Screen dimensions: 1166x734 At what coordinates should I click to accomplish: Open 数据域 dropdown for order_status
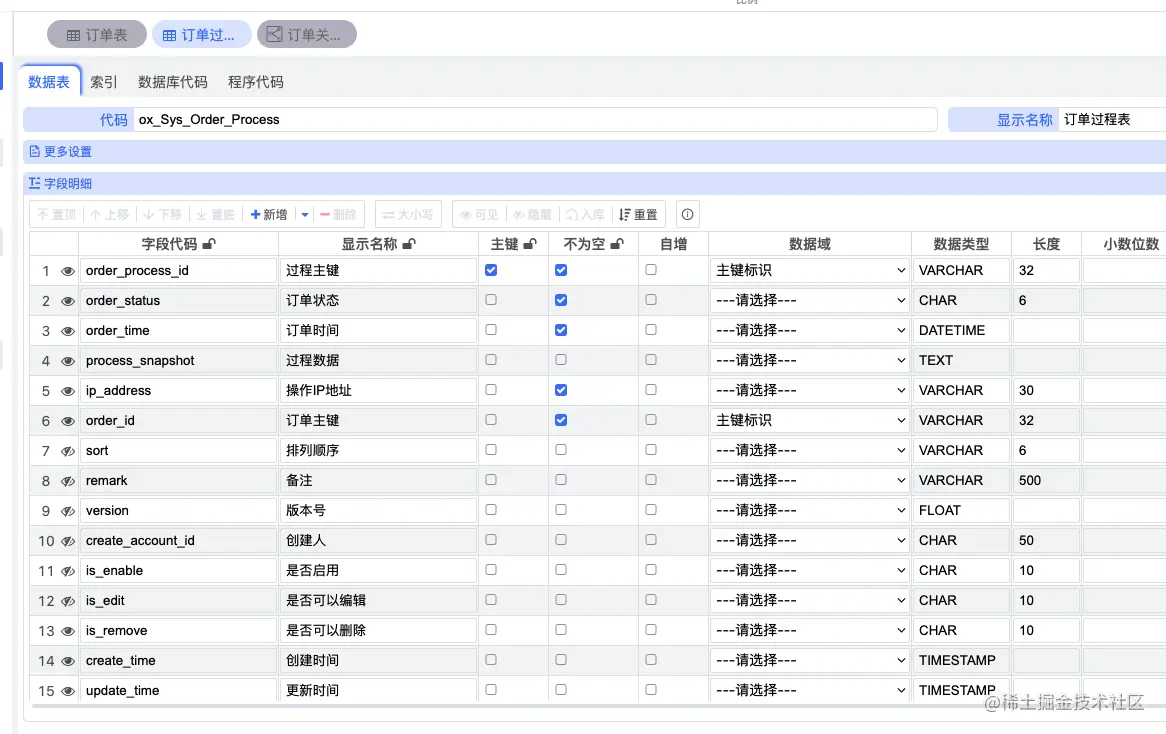[x=810, y=300]
